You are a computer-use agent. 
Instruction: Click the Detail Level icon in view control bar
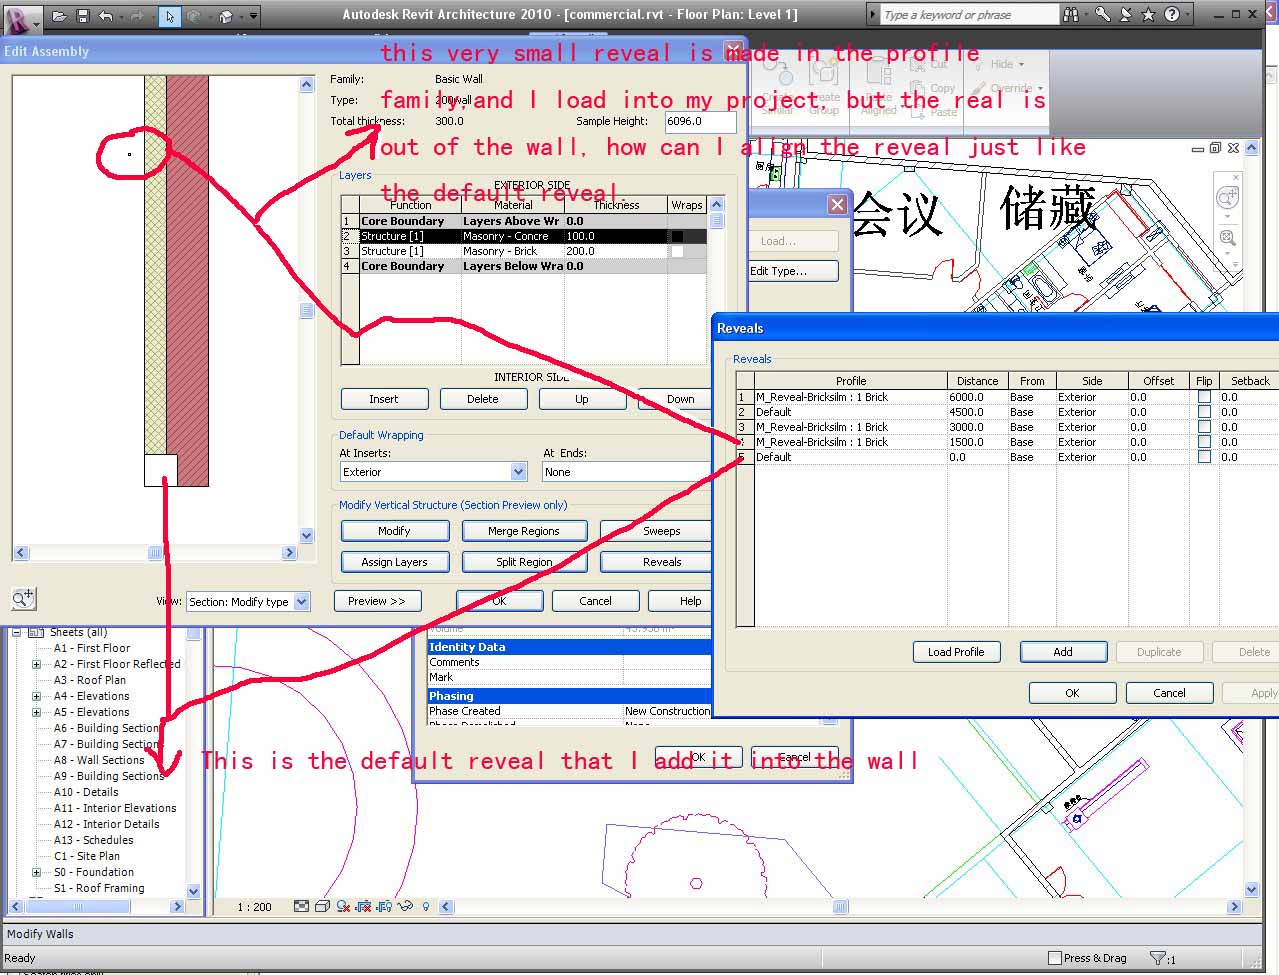point(301,906)
